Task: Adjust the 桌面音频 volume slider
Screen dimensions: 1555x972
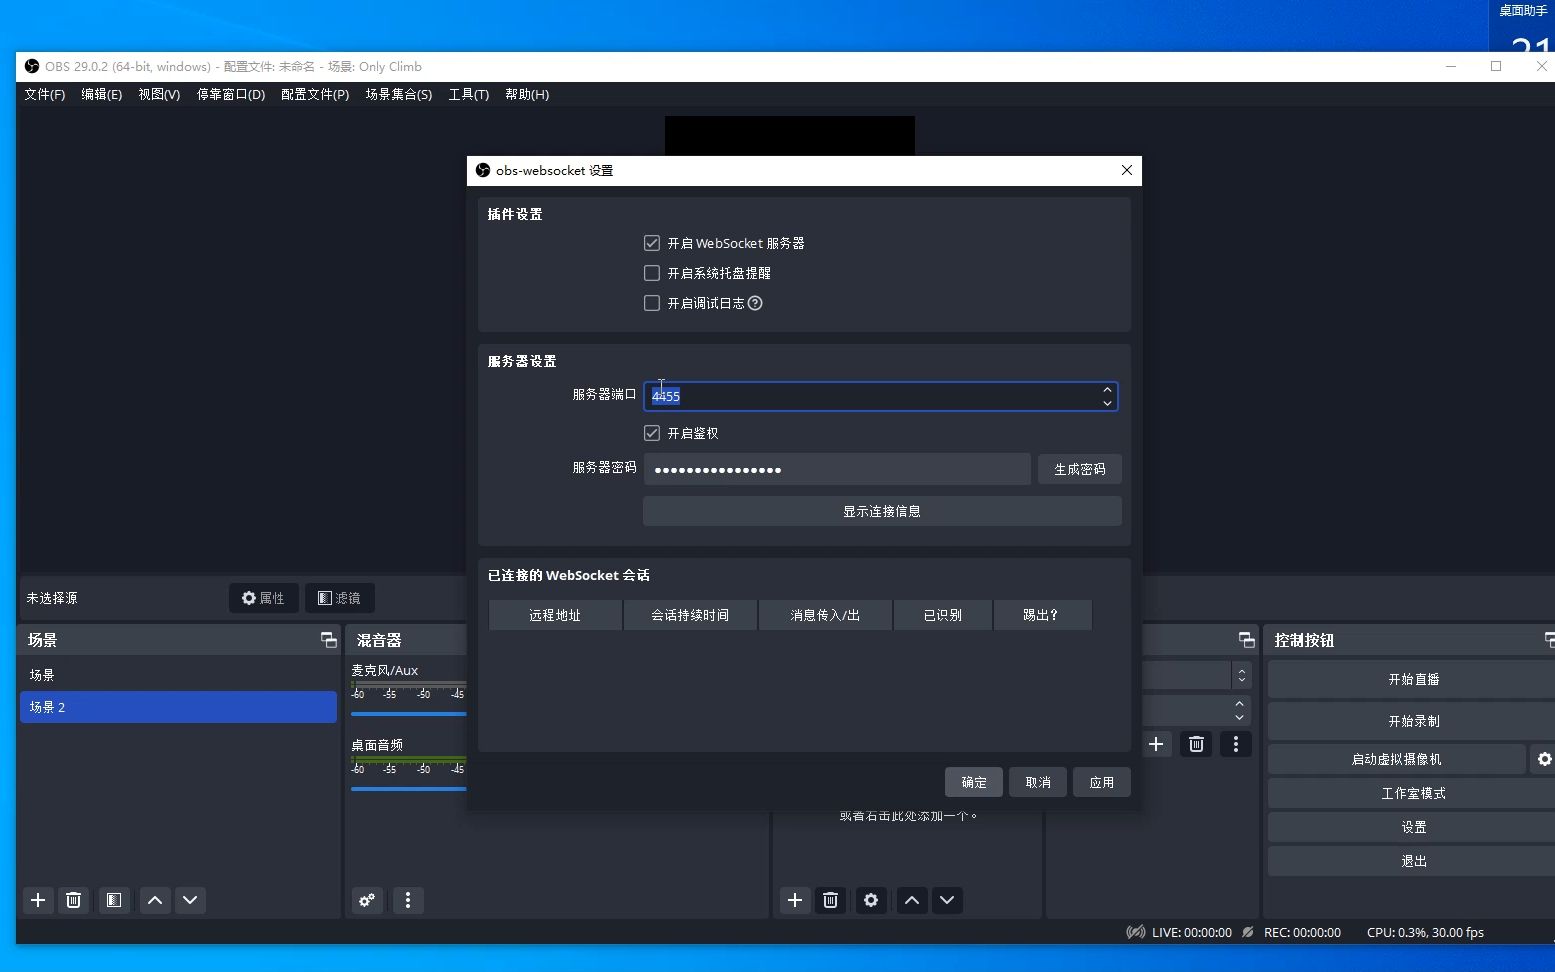Action: pyautogui.click(x=408, y=789)
